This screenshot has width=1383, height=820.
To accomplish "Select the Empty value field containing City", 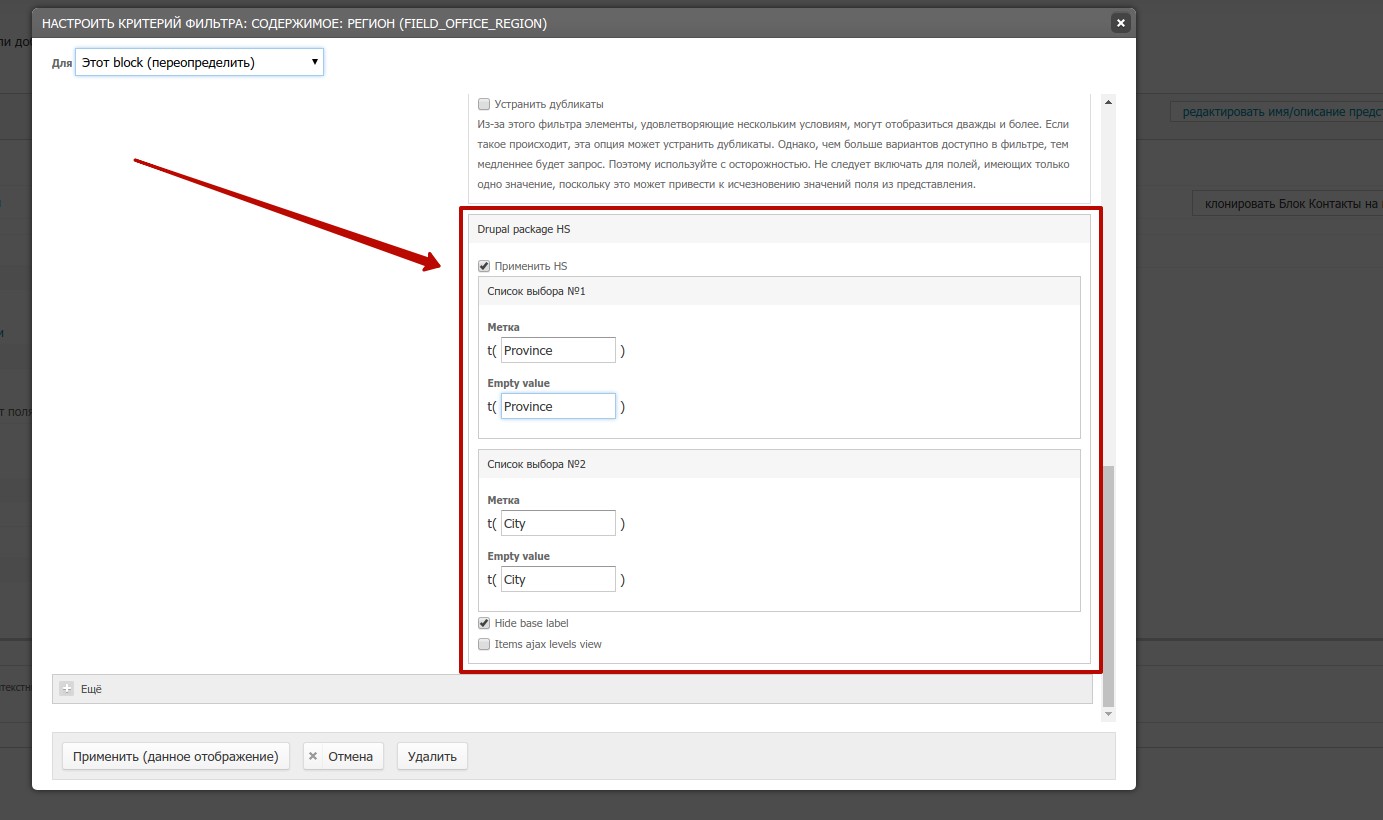I will (558, 580).
